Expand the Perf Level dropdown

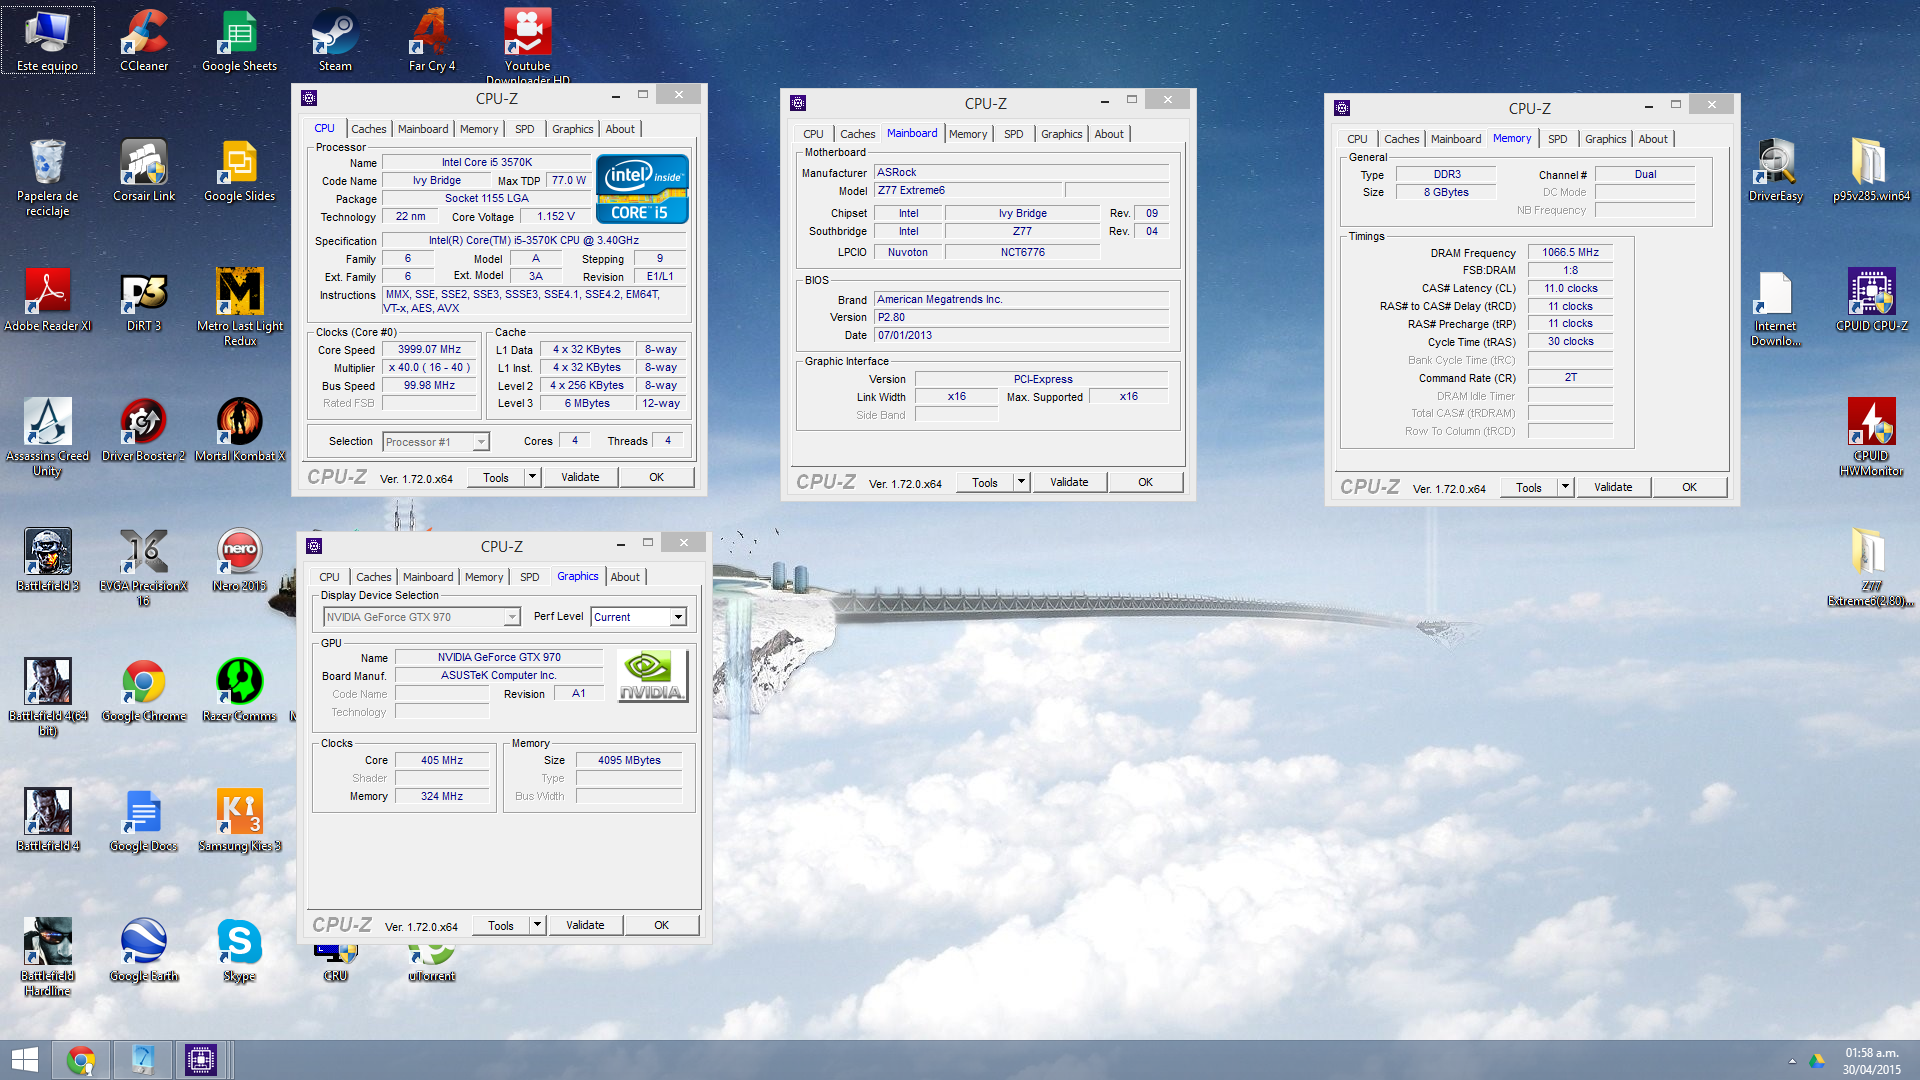click(x=678, y=617)
